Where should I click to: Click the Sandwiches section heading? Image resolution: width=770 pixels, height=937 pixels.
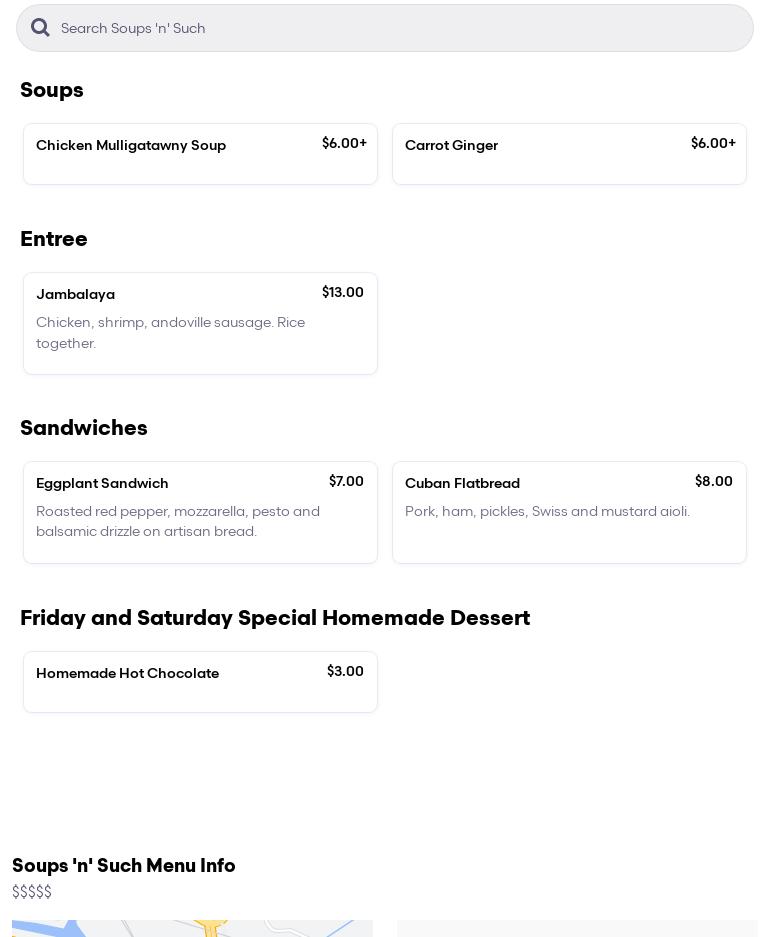tap(84, 428)
